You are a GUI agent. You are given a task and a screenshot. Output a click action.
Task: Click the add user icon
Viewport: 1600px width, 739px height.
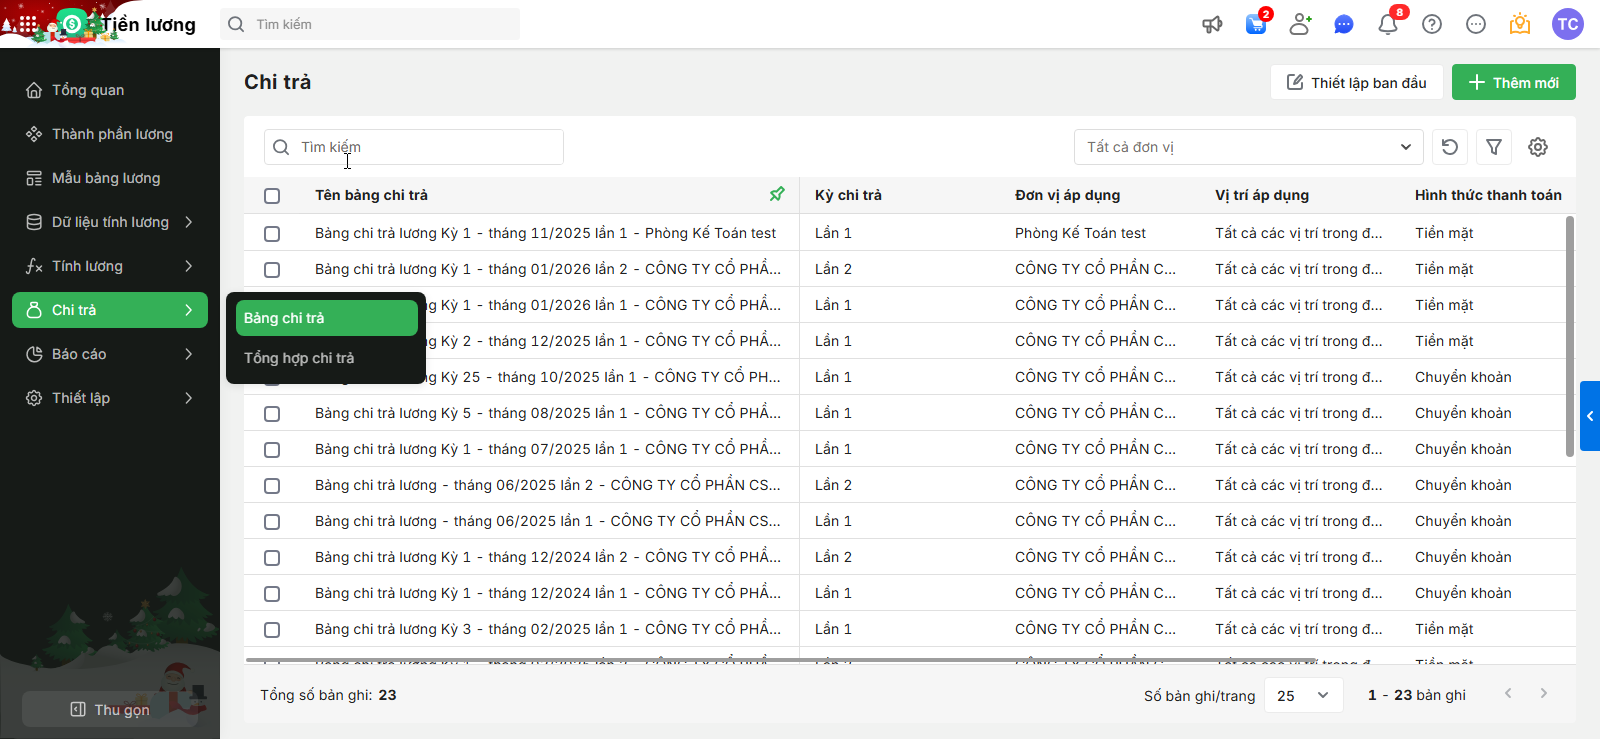pyautogui.click(x=1300, y=24)
